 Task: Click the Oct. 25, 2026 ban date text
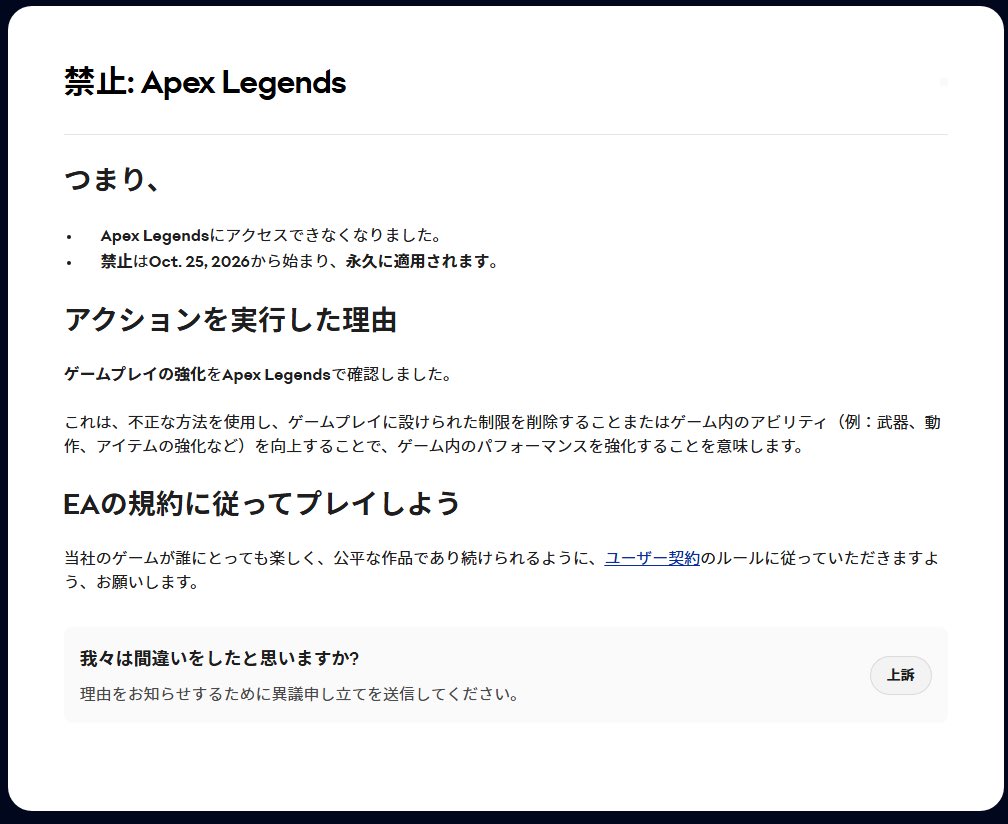click(x=199, y=262)
